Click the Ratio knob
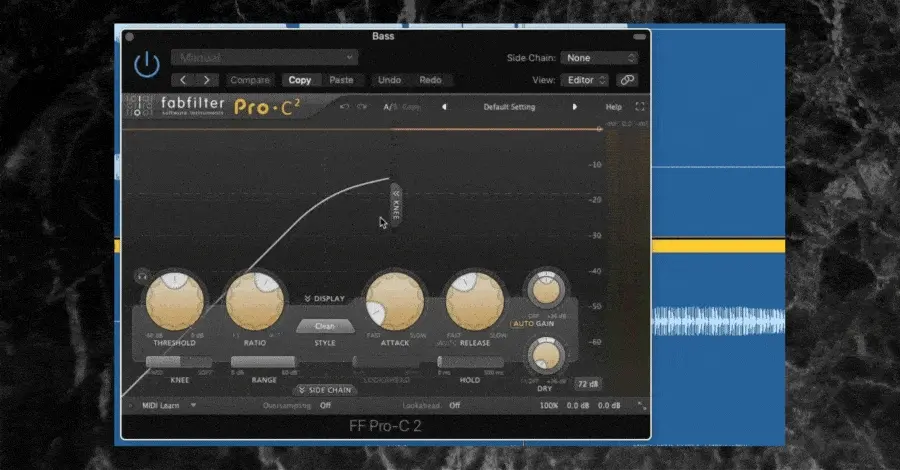This screenshot has height=470, width=900. 255,302
